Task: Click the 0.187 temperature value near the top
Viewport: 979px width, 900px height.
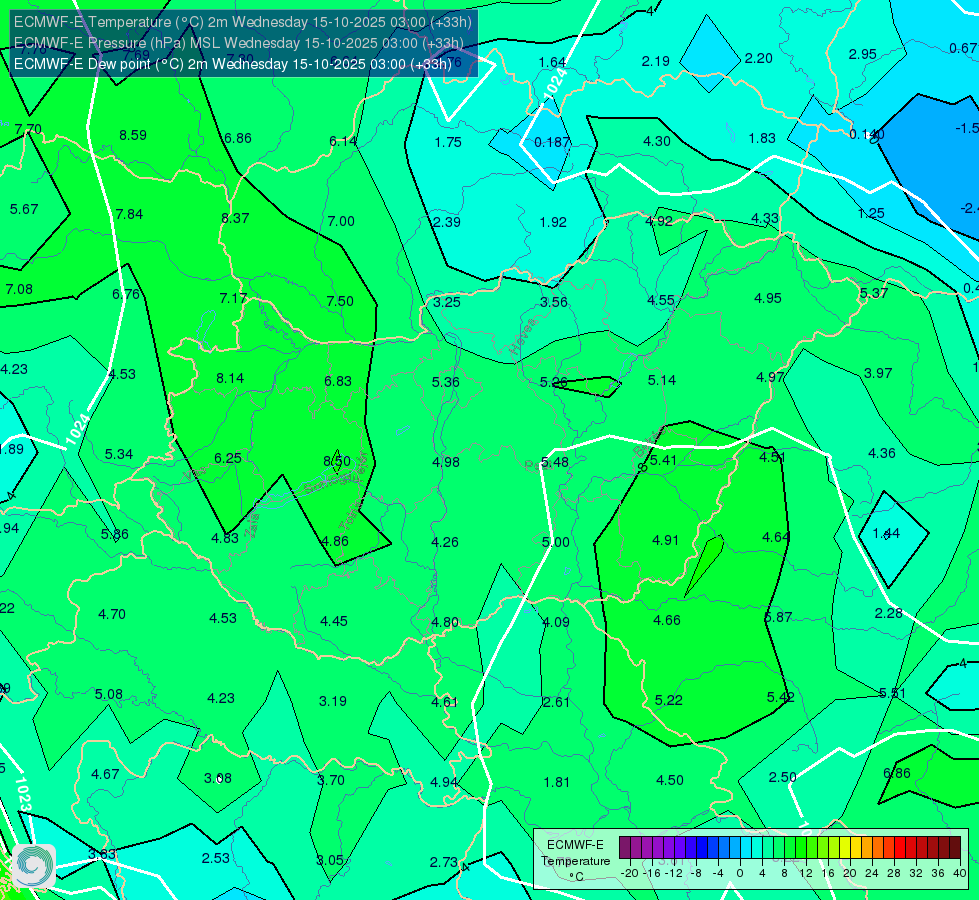Action: click(552, 142)
